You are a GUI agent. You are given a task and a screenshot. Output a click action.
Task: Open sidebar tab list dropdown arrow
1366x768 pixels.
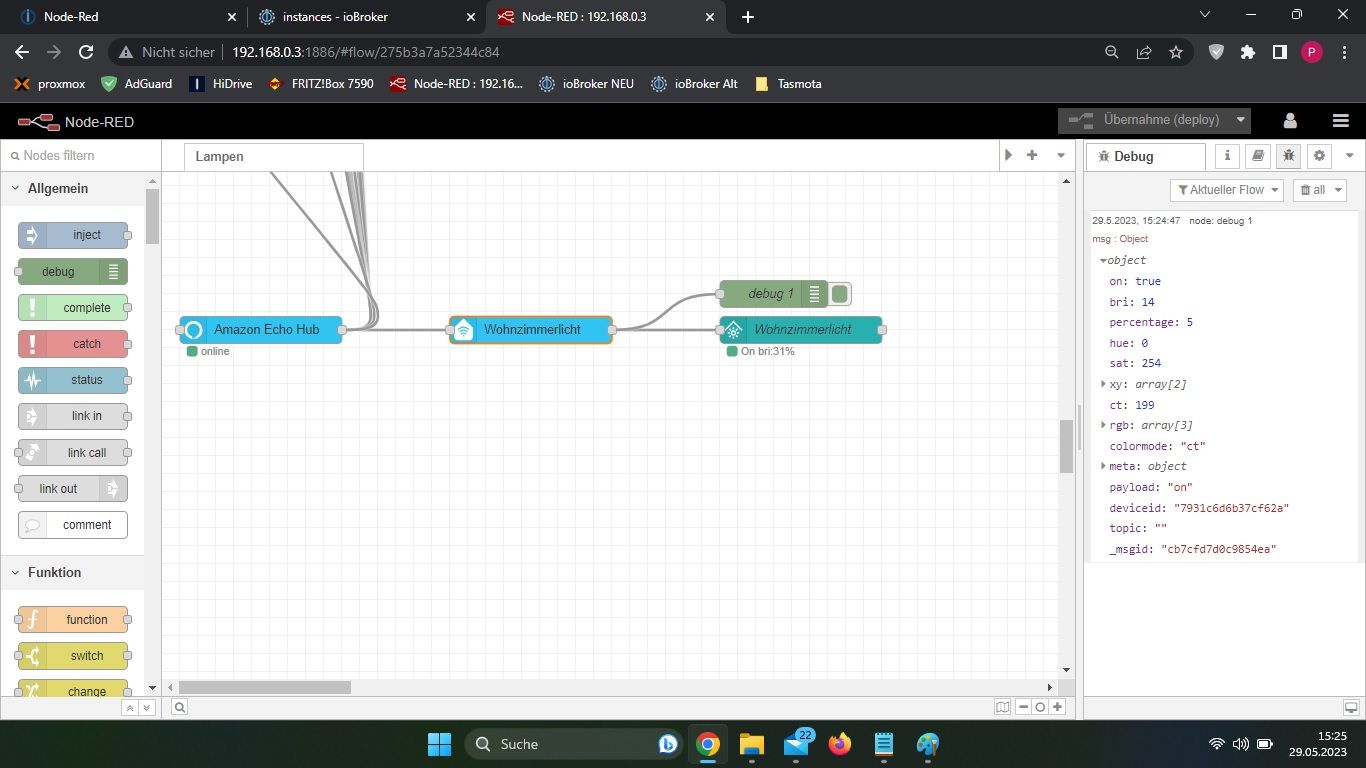1349,156
